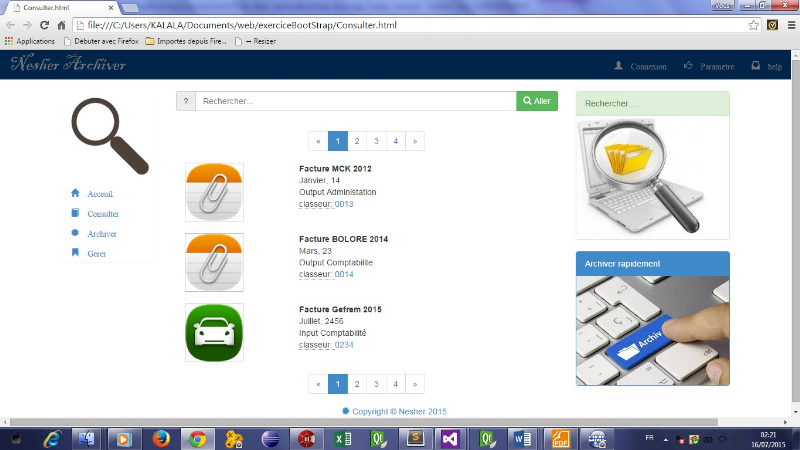This screenshot has height=450, width=800.
Task: Go back in Chrome
Action: [10, 25]
